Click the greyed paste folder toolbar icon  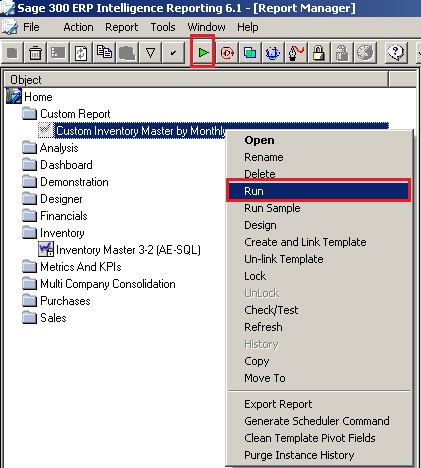click(127, 53)
